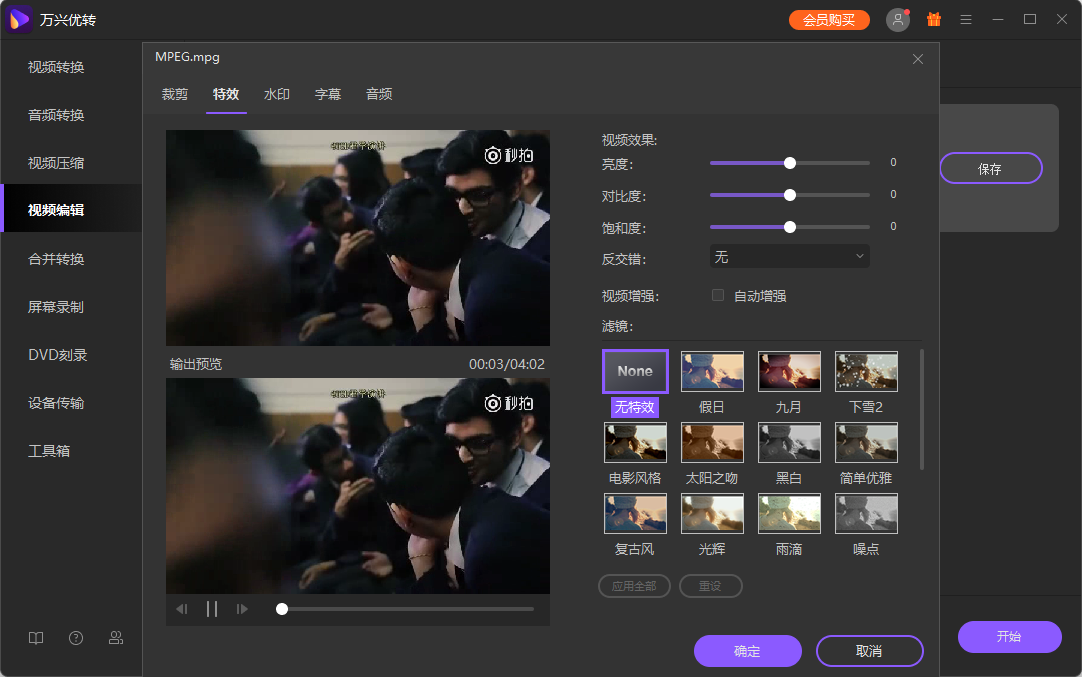Step to the next frame
1082x677 pixels.
click(x=242, y=609)
